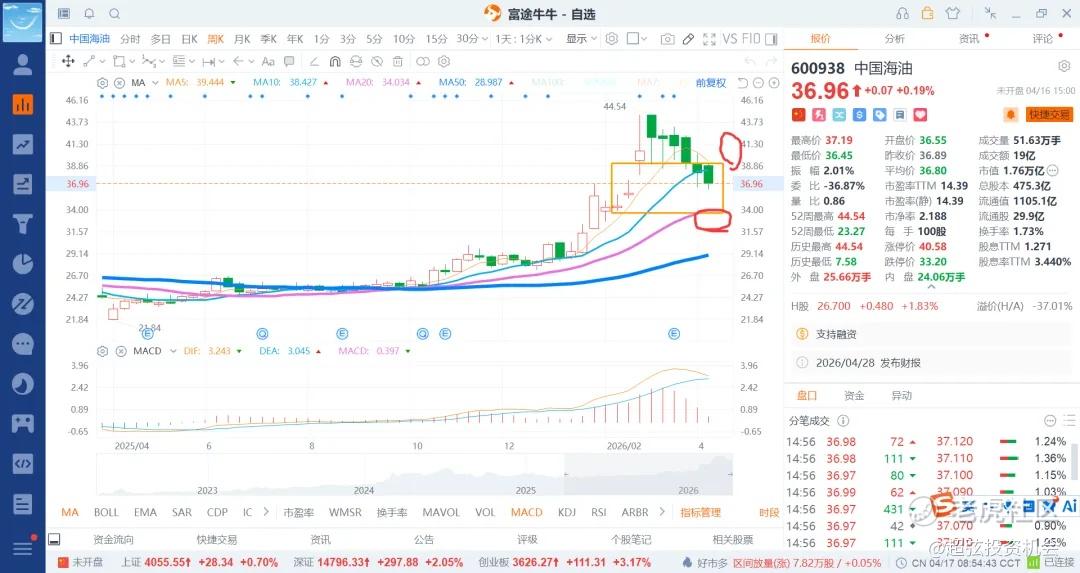The image size is (1080, 573).
Task: Open the pie chart sidebar icon
Action: [x=23, y=264]
